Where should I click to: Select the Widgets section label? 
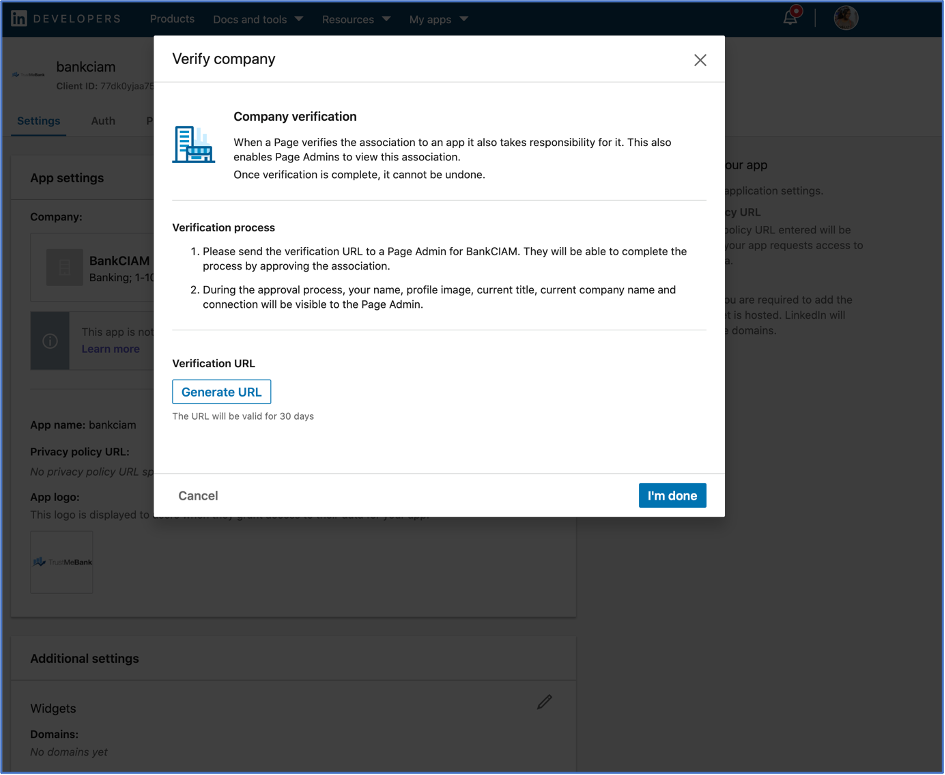coord(53,709)
